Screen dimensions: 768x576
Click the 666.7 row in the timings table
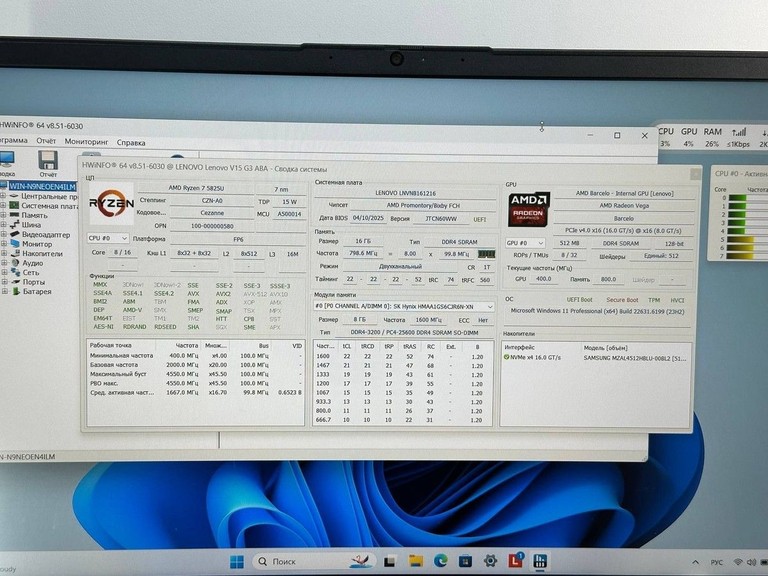402,420
